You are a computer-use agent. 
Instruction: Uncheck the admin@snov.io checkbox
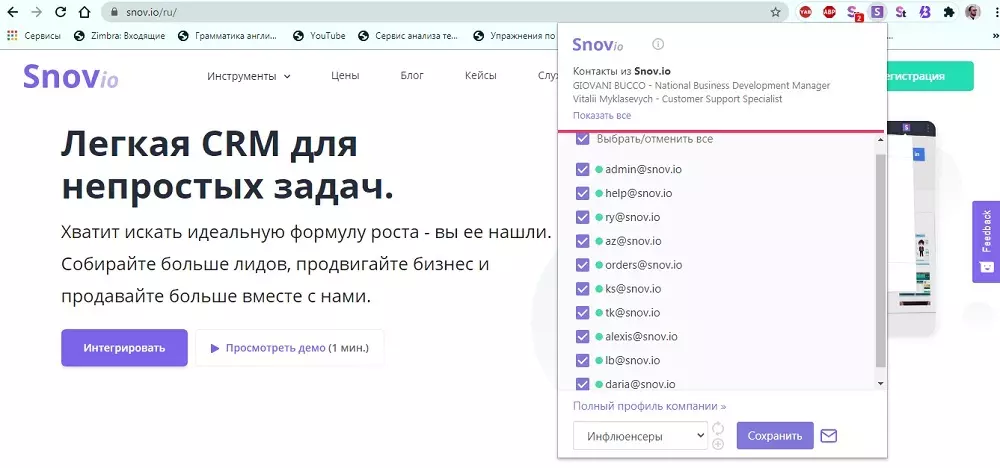tap(582, 170)
